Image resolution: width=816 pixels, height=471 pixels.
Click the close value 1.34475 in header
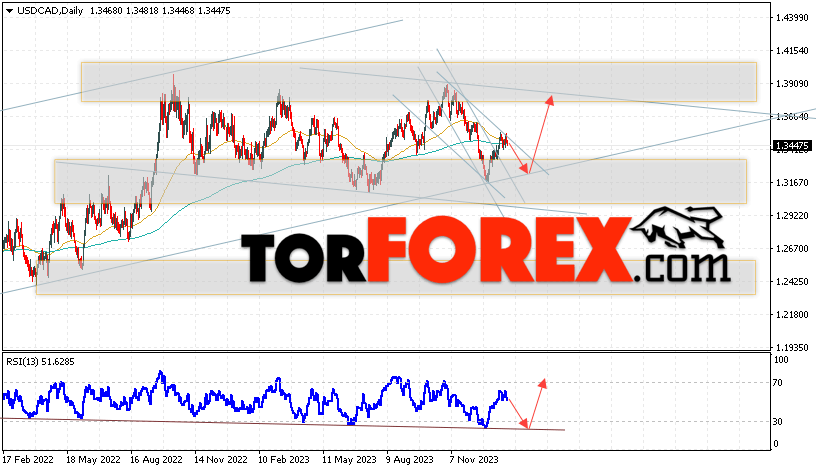click(x=214, y=10)
